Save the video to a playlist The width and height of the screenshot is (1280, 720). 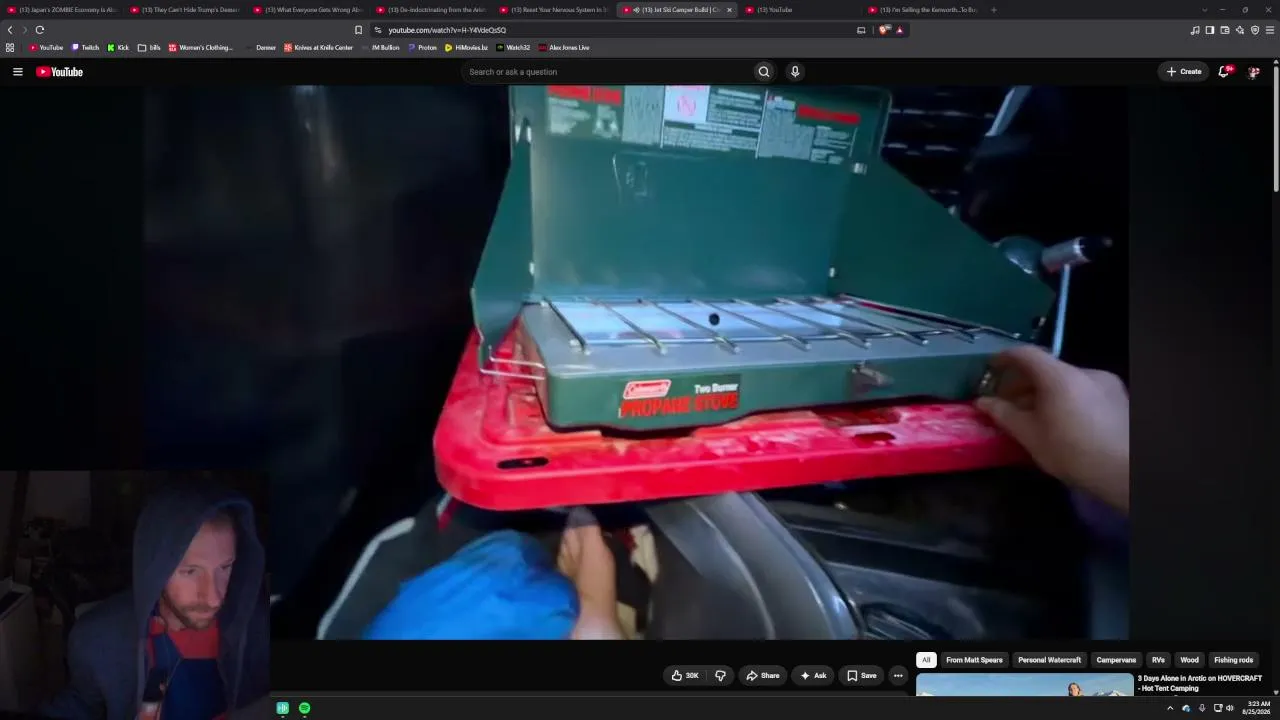861,676
